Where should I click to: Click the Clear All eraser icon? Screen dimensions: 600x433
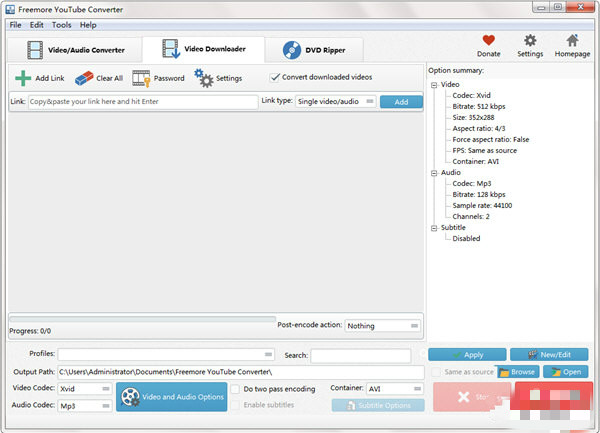[84, 78]
